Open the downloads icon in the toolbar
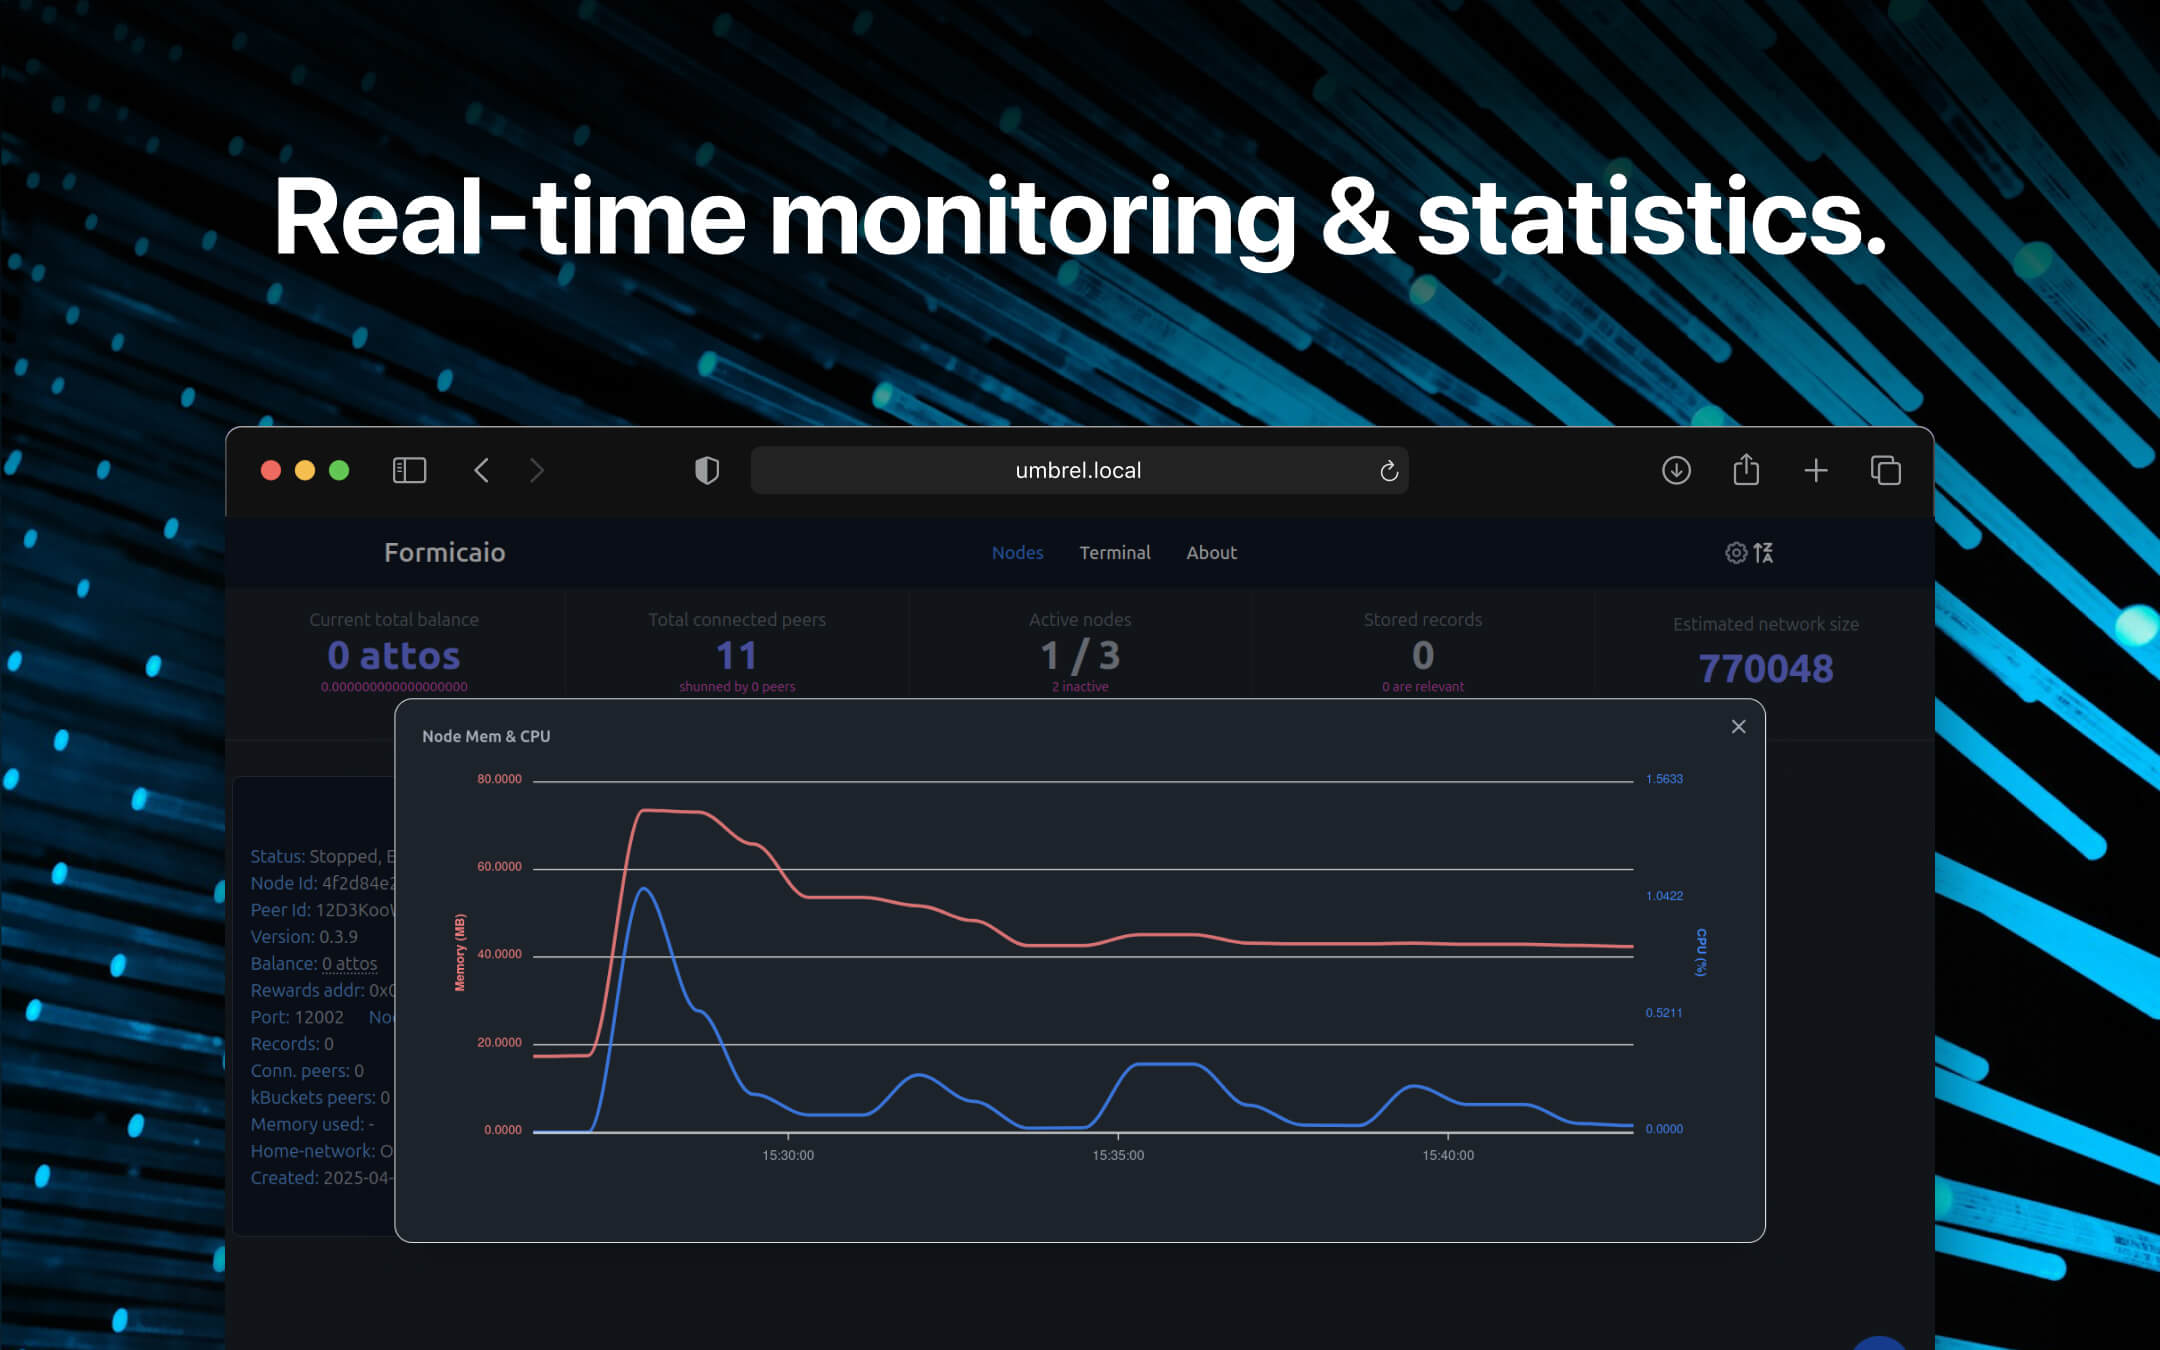This screenshot has width=2160, height=1350. (x=1676, y=470)
